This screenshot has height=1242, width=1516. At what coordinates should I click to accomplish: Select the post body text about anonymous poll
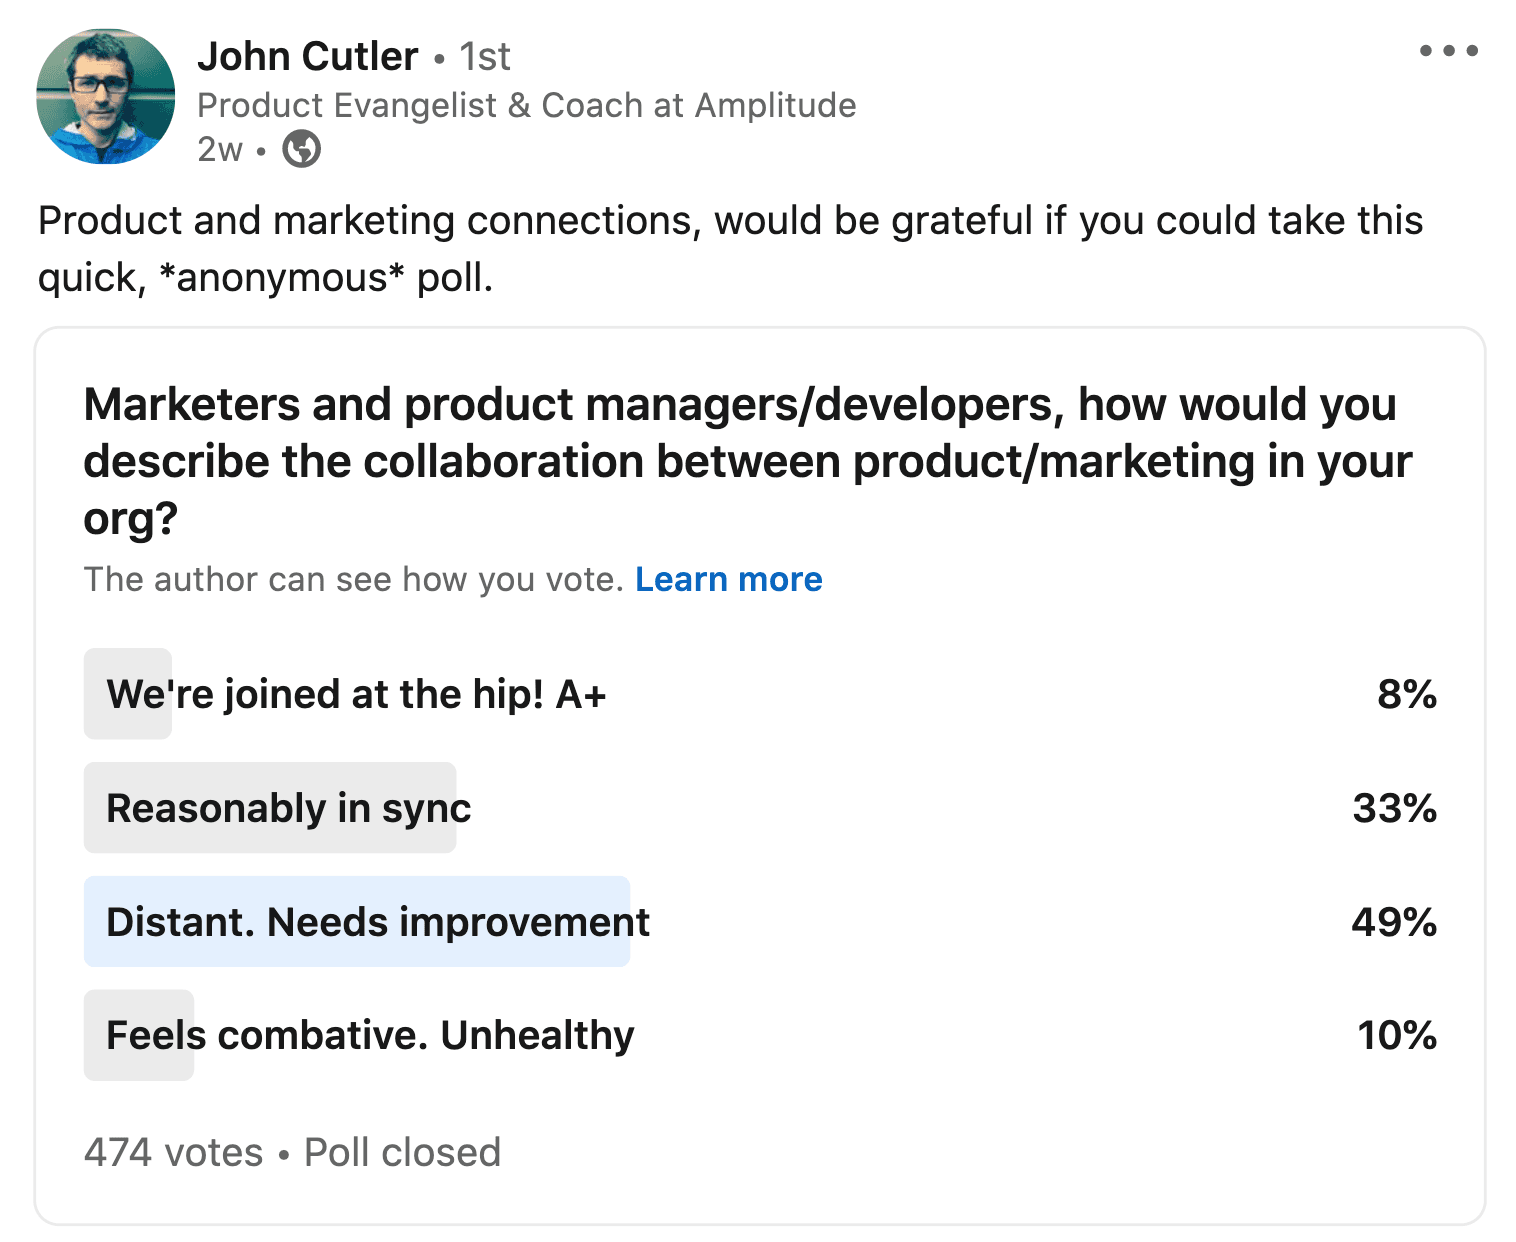[x=732, y=248]
